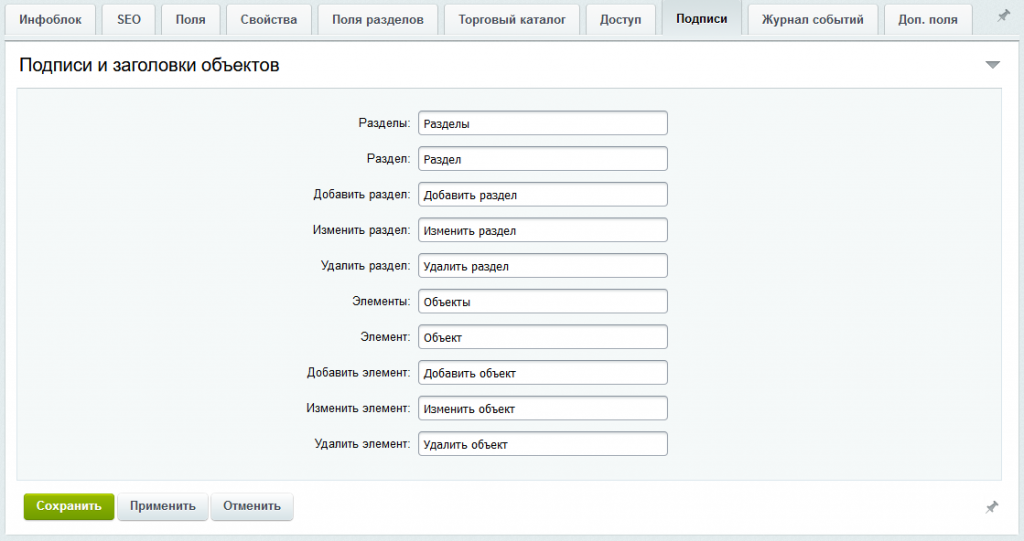
Task: Switch to the Доступ tab
Action: tap(620, 20)
